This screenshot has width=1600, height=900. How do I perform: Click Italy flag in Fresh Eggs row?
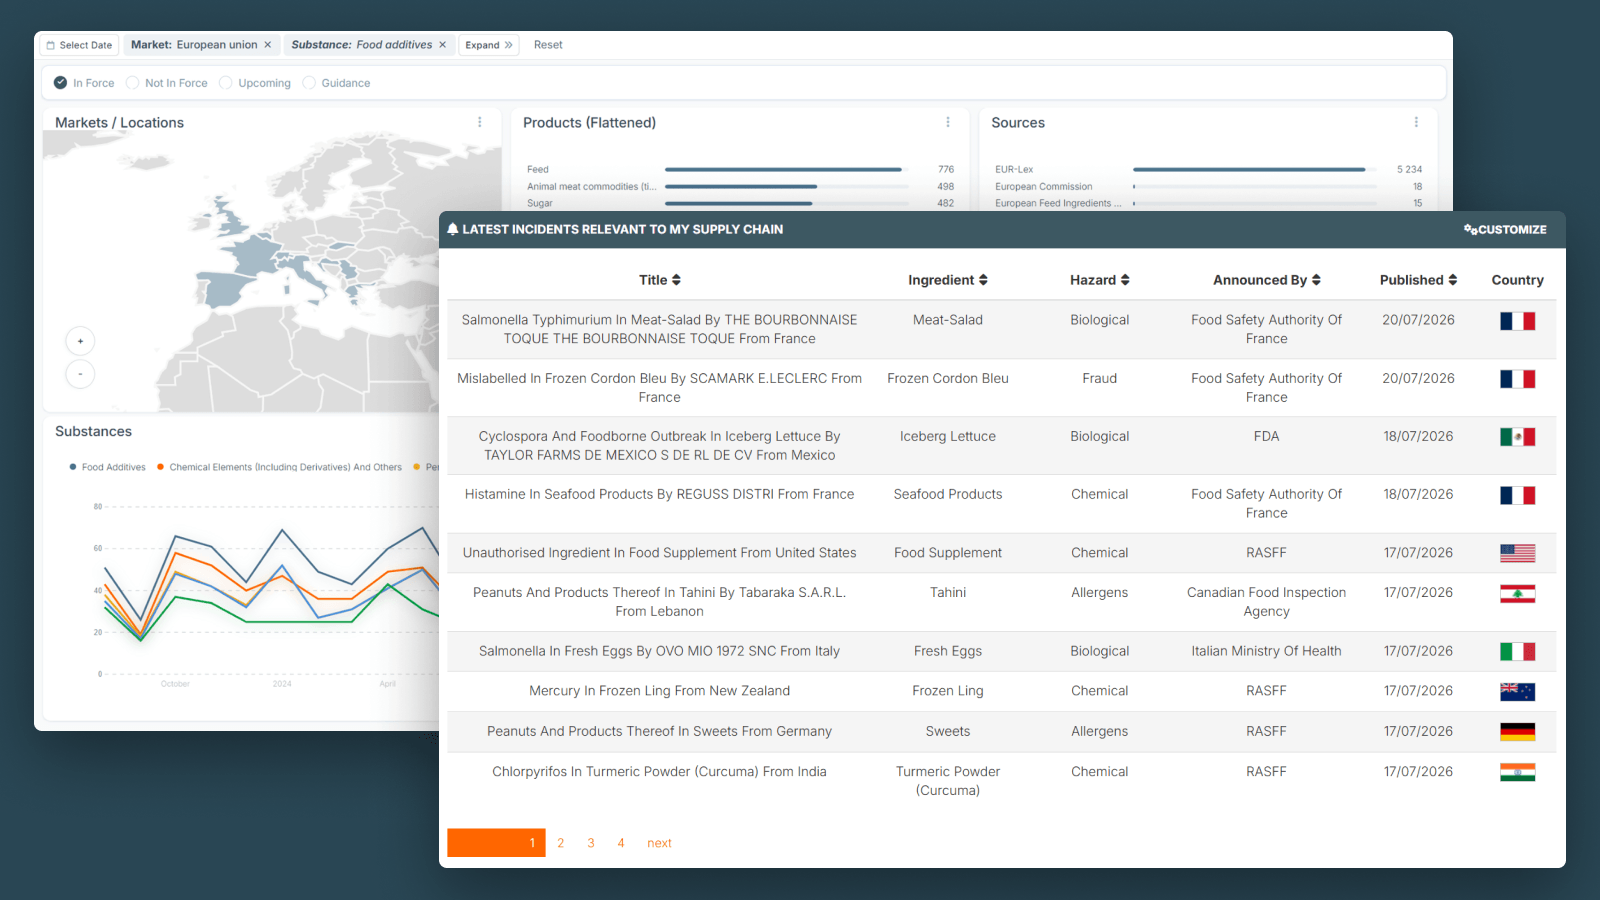pos(1517,652)
